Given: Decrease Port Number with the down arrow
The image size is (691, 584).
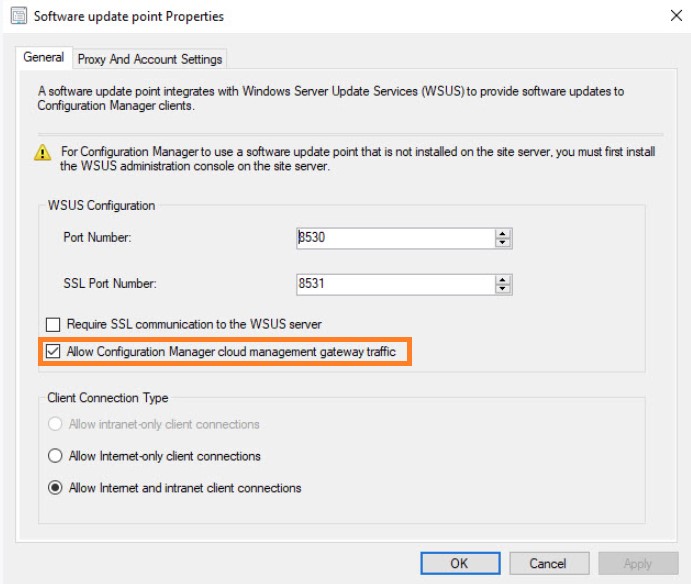Looking at the screenshot, I should (503, 243).
